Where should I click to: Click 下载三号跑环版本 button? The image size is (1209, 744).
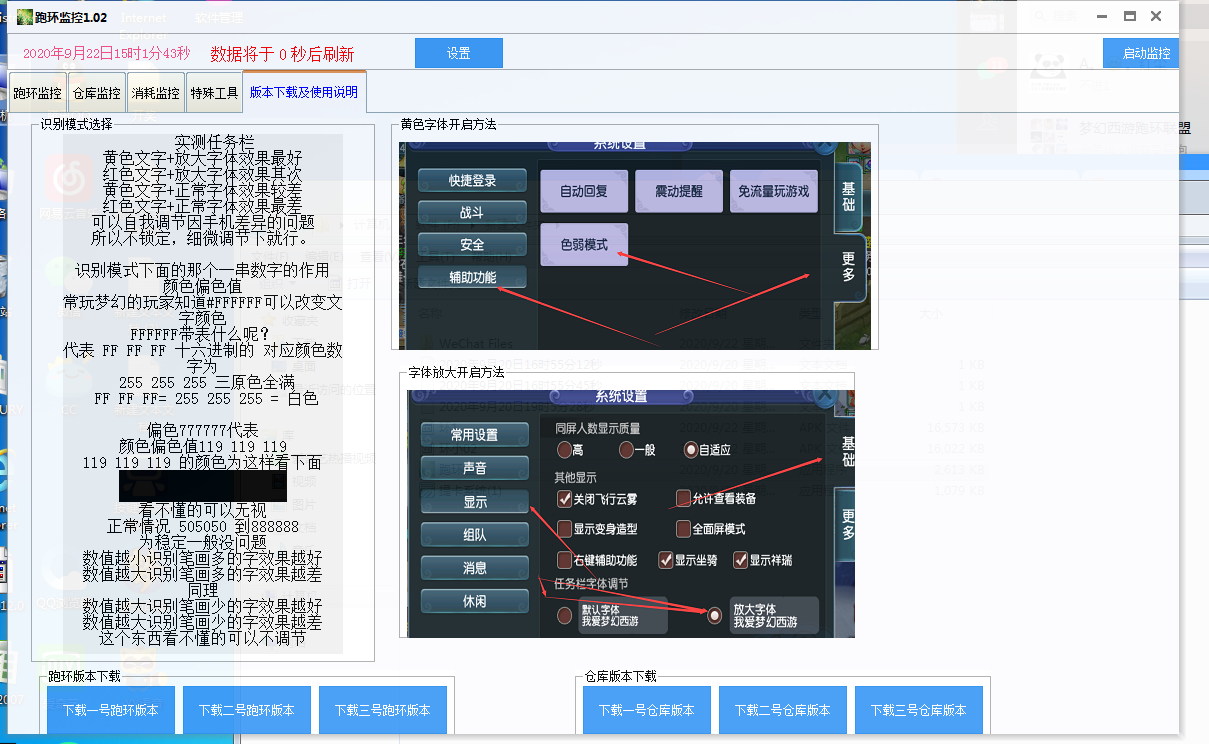(383, 710)
